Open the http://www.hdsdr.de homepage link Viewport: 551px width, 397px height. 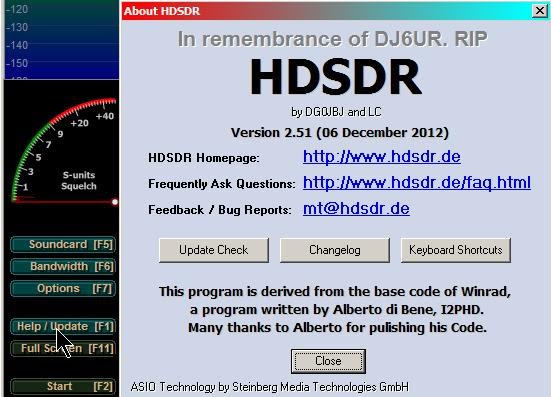tap(382, 157)
